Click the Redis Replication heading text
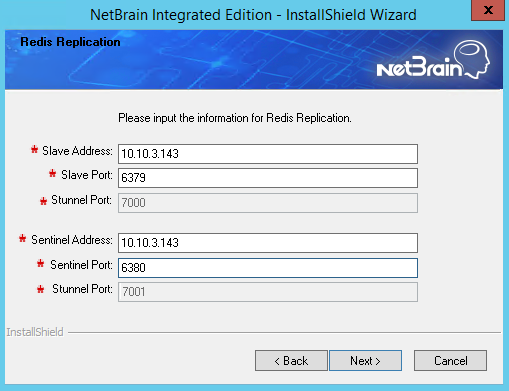The image size is (509, 391). tap(70, 42)
